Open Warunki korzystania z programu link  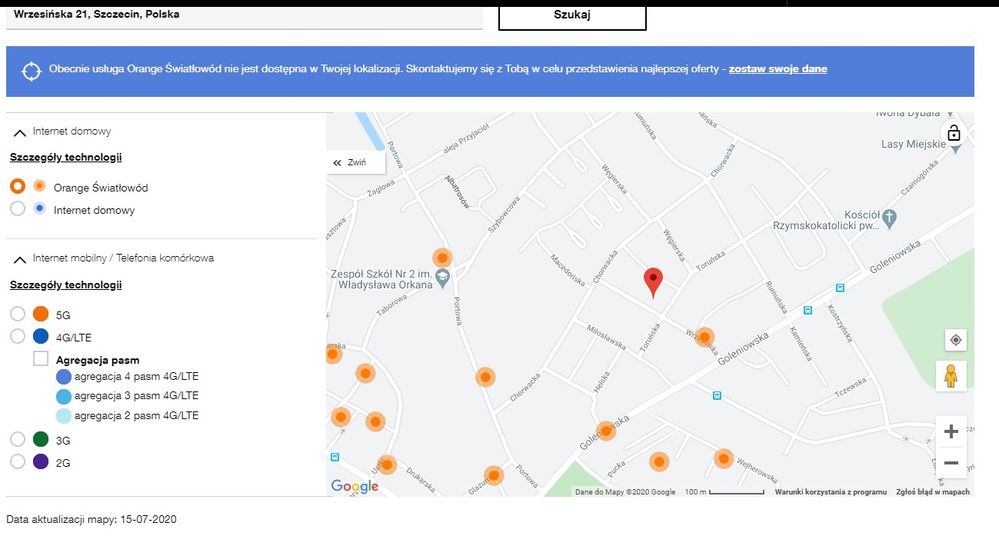[x=830, y=492]
